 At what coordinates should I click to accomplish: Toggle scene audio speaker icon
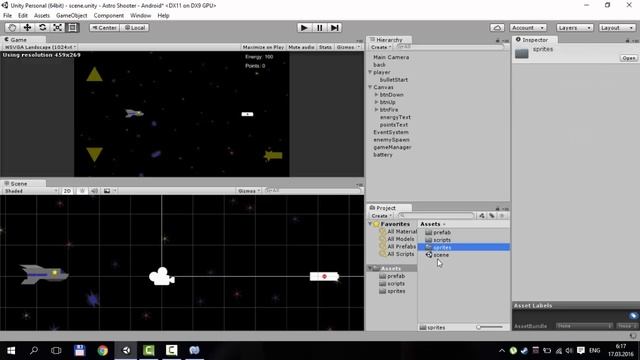94,191
